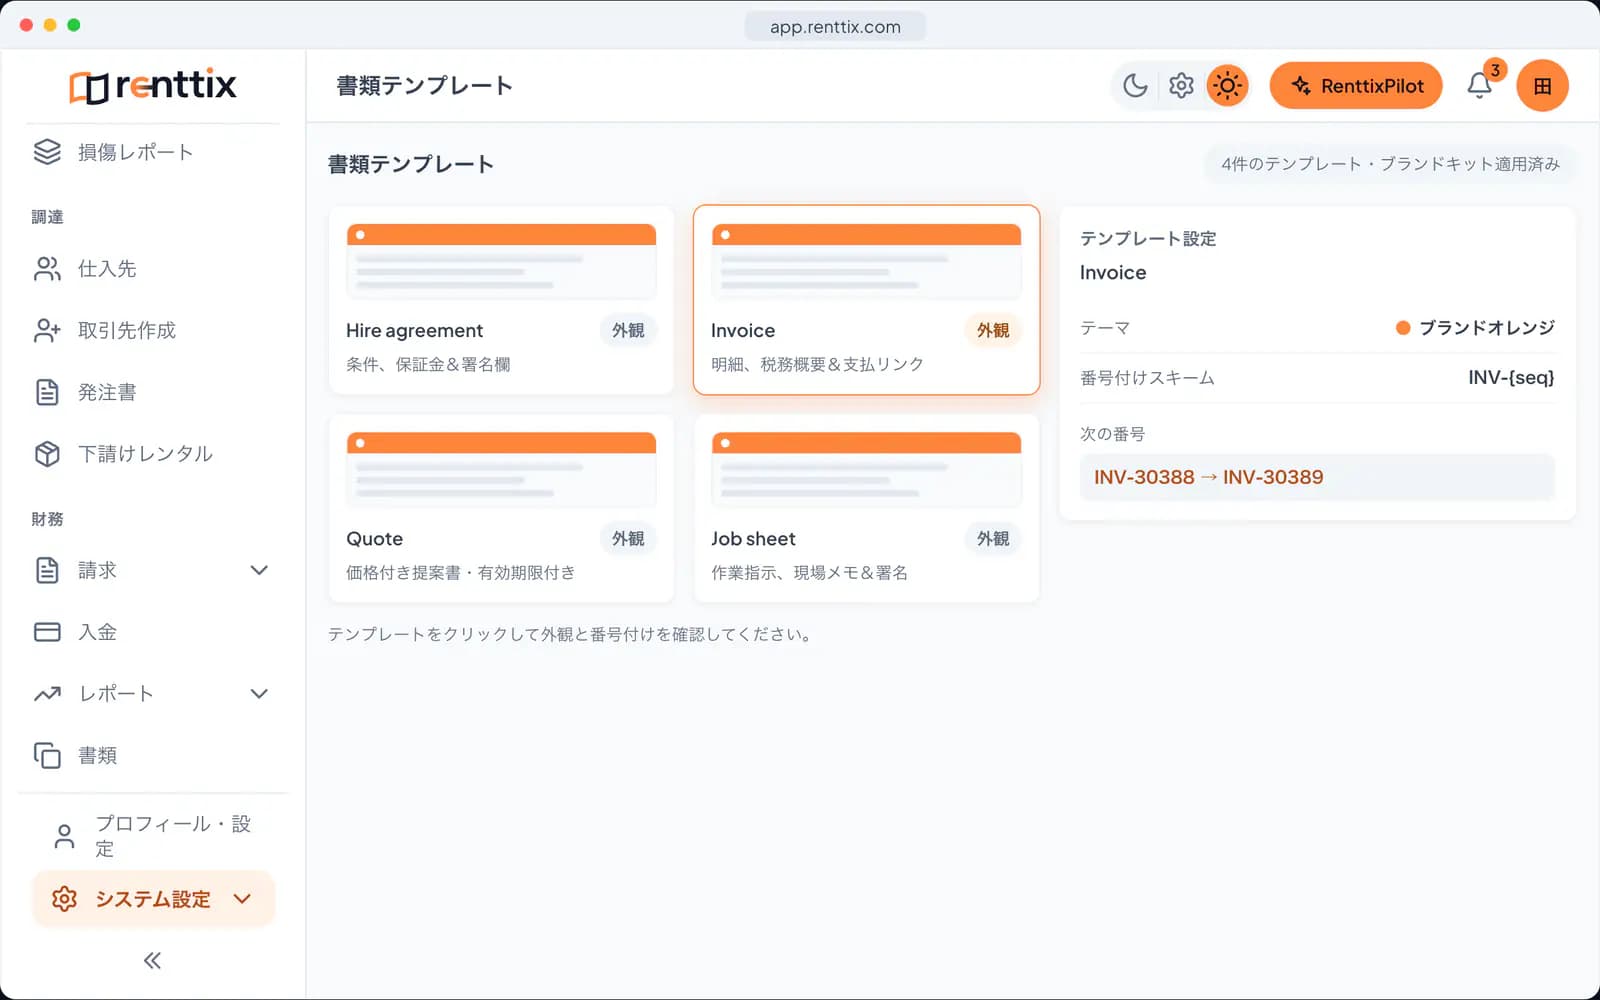This screenshot has height=1000, width=1600.
Task: Click the ブランドオレンジ theme color dot
Action: (1403, 328)
